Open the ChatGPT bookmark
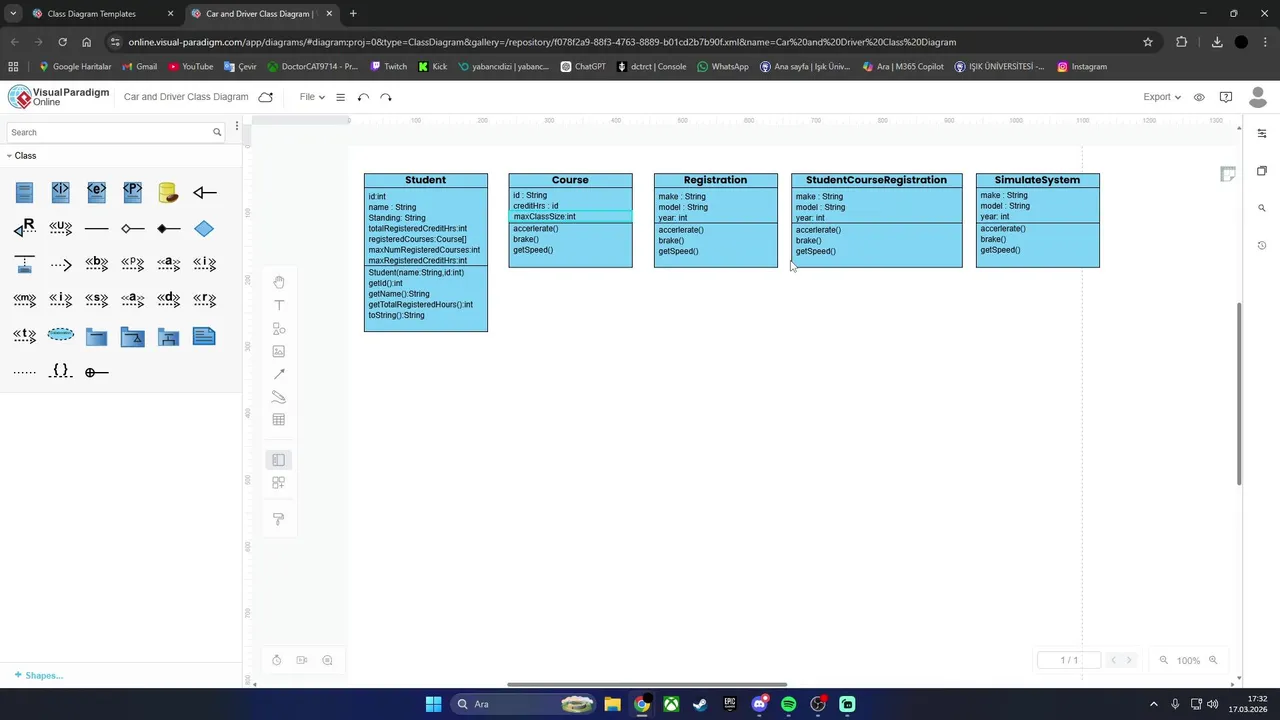 pos(583,67)
